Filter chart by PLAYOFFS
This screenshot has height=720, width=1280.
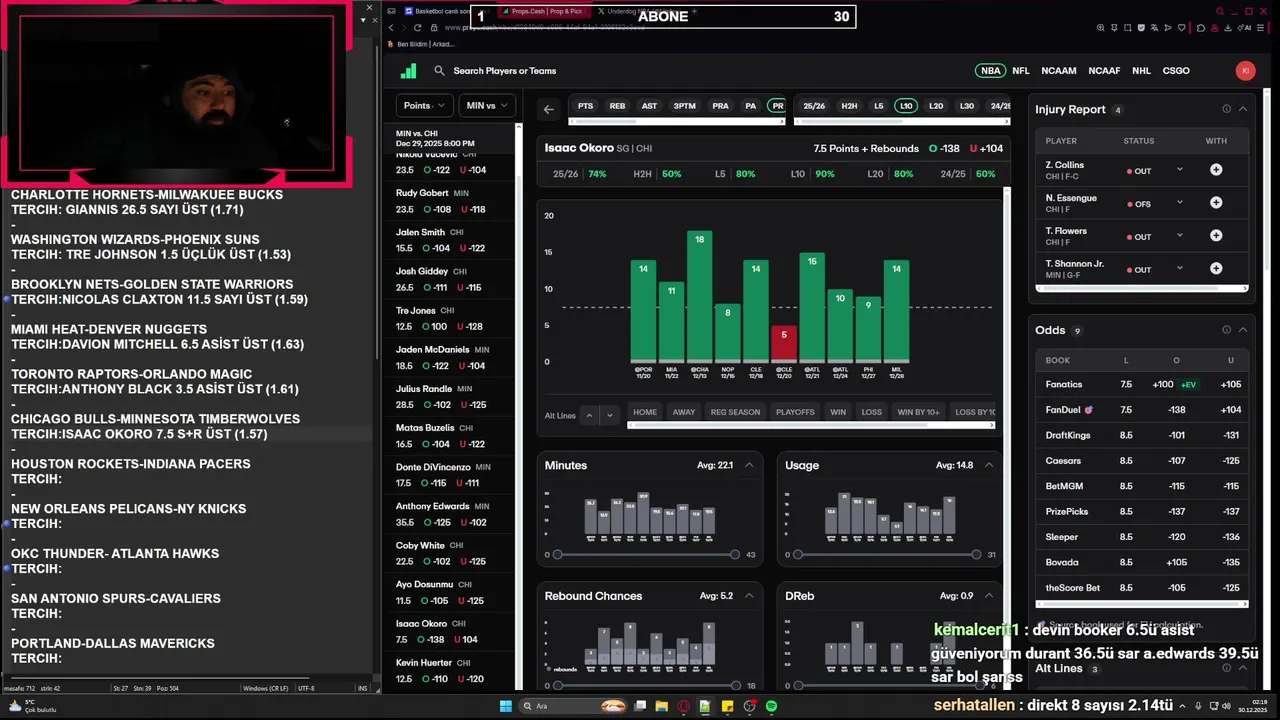click(795, 412)
